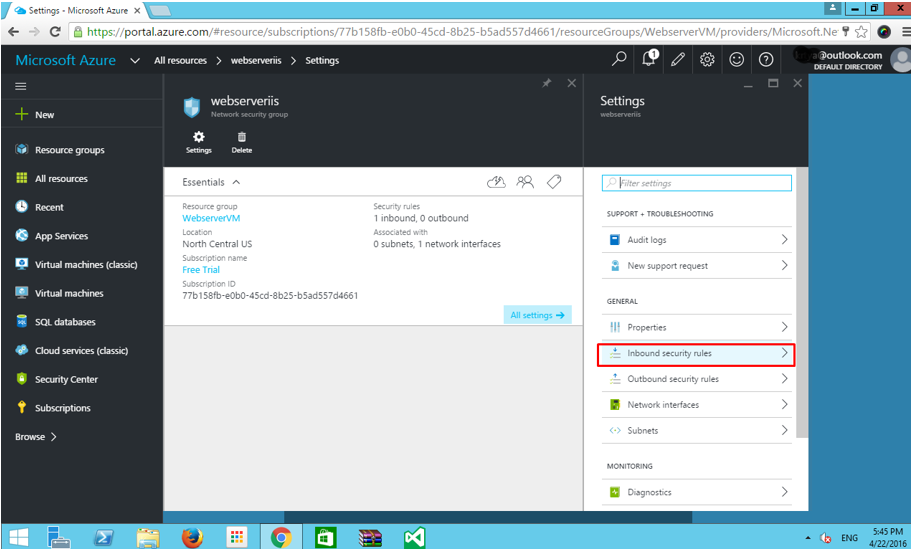Open the Free Trial subscription link
Screen dimensions: 912x549
tap(201, 270)
